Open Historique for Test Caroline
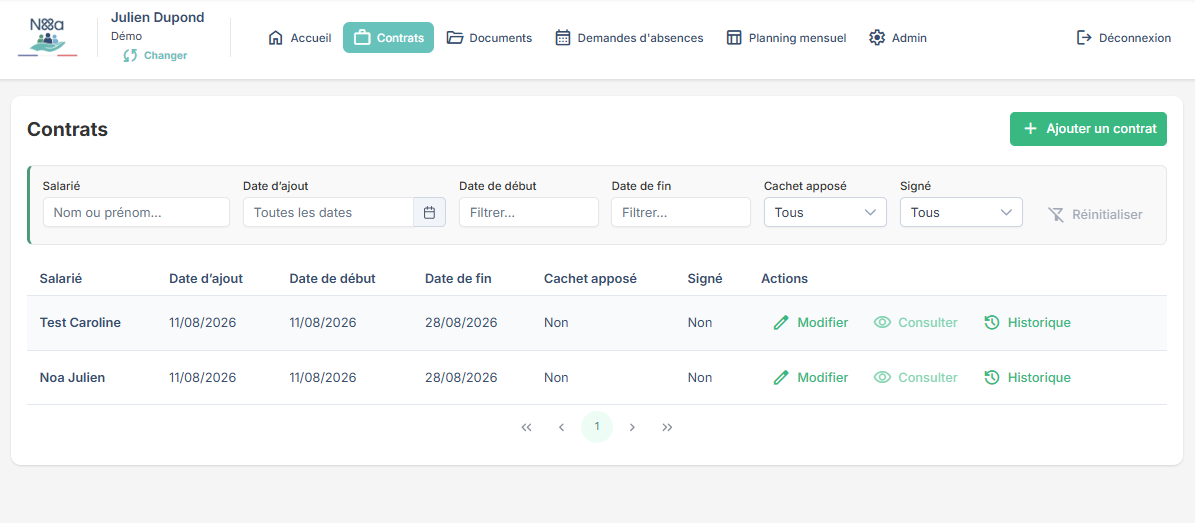This screenshot has width=1195, height=523. point(1027,322)
